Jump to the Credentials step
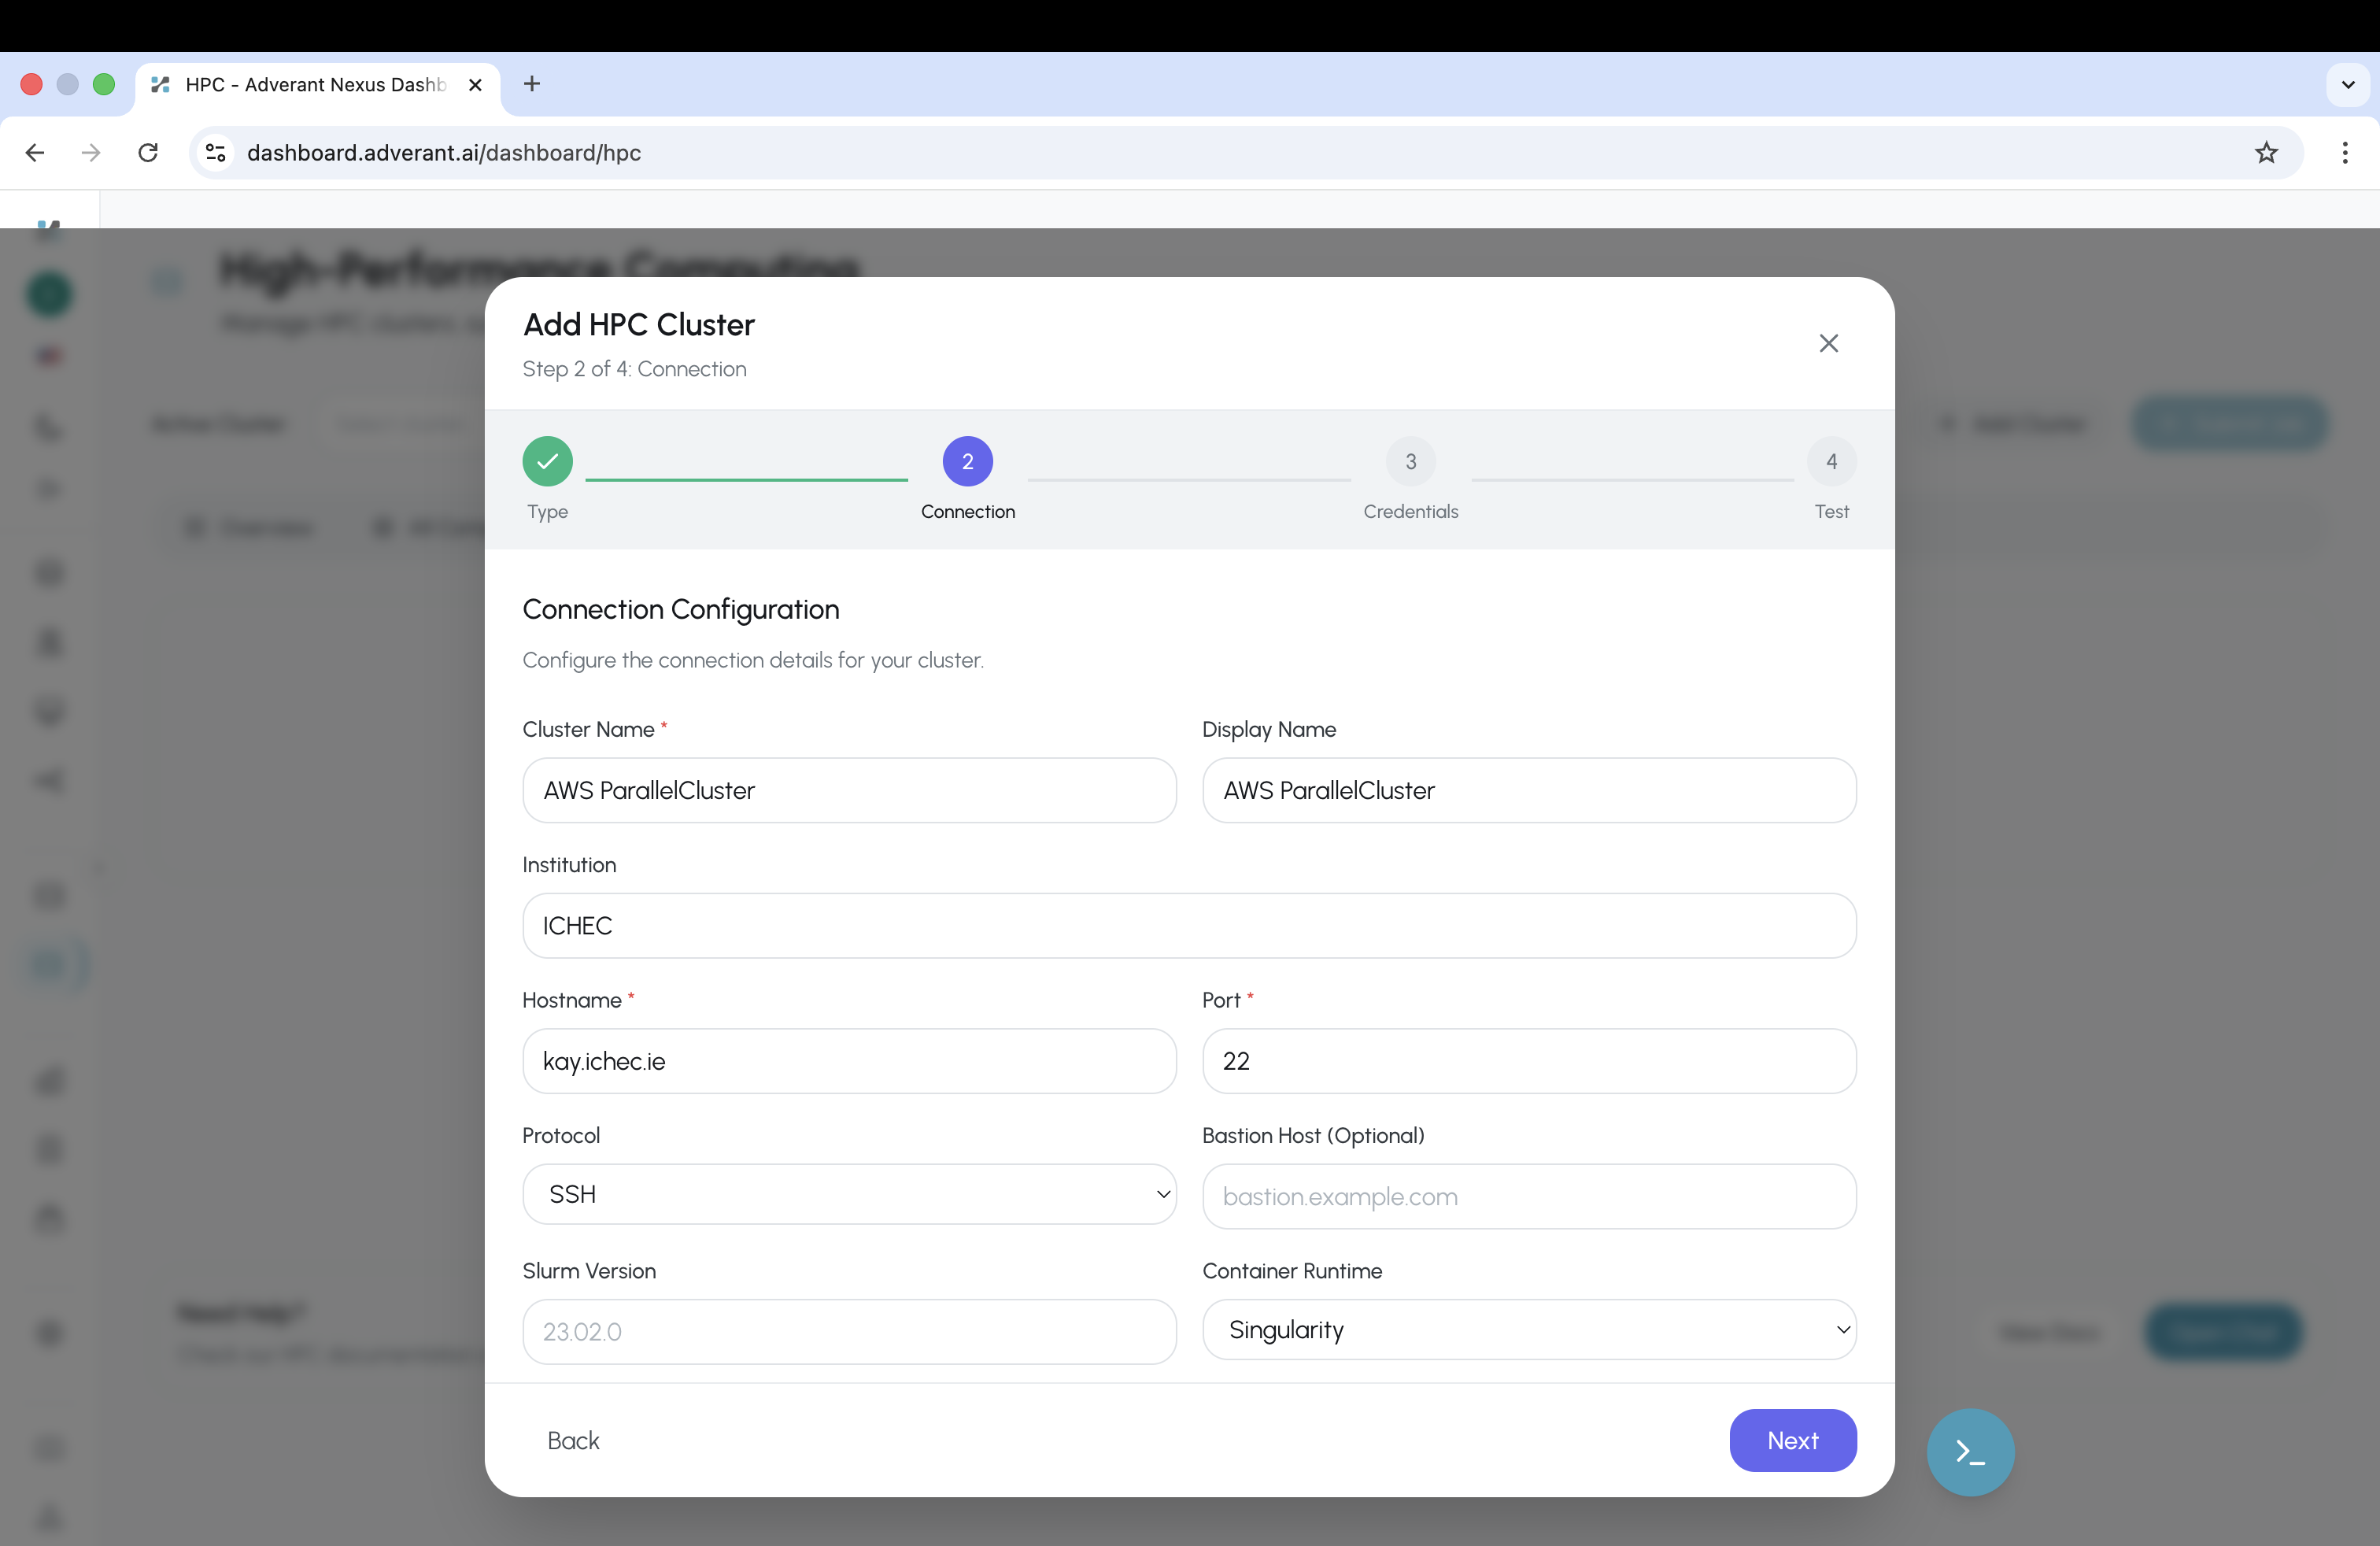This screenshot has width=2380, height=1546. coord(1410,461)
